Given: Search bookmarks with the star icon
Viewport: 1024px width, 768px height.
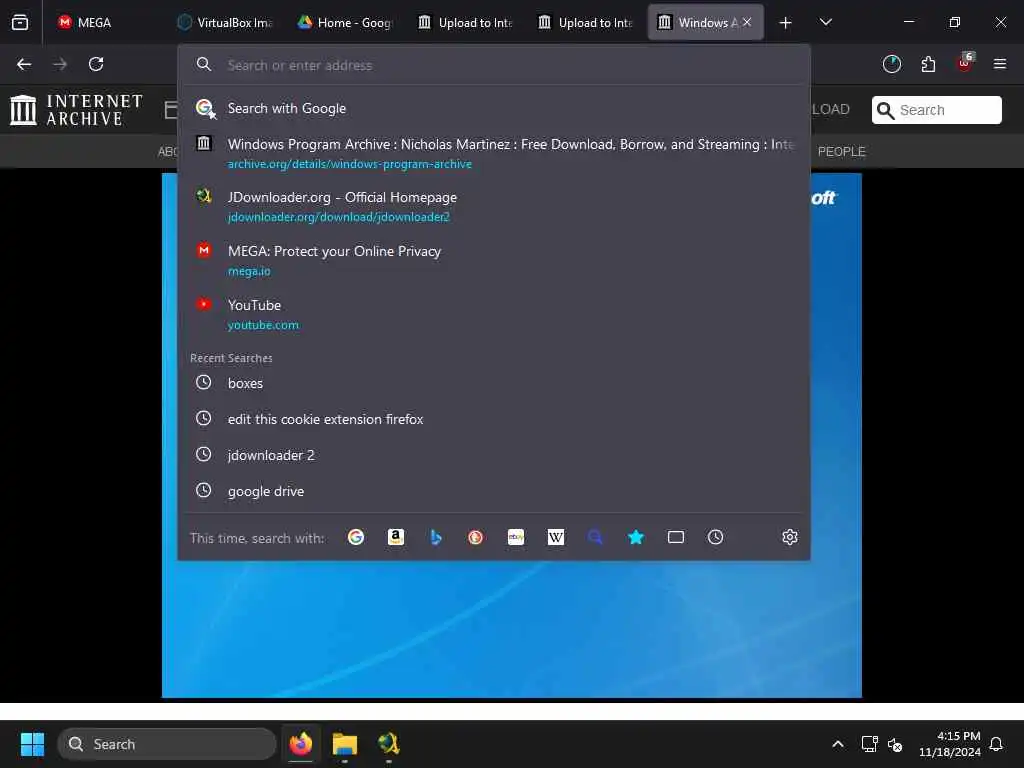Looking at the screenshot, I should (x=635, y=537).
